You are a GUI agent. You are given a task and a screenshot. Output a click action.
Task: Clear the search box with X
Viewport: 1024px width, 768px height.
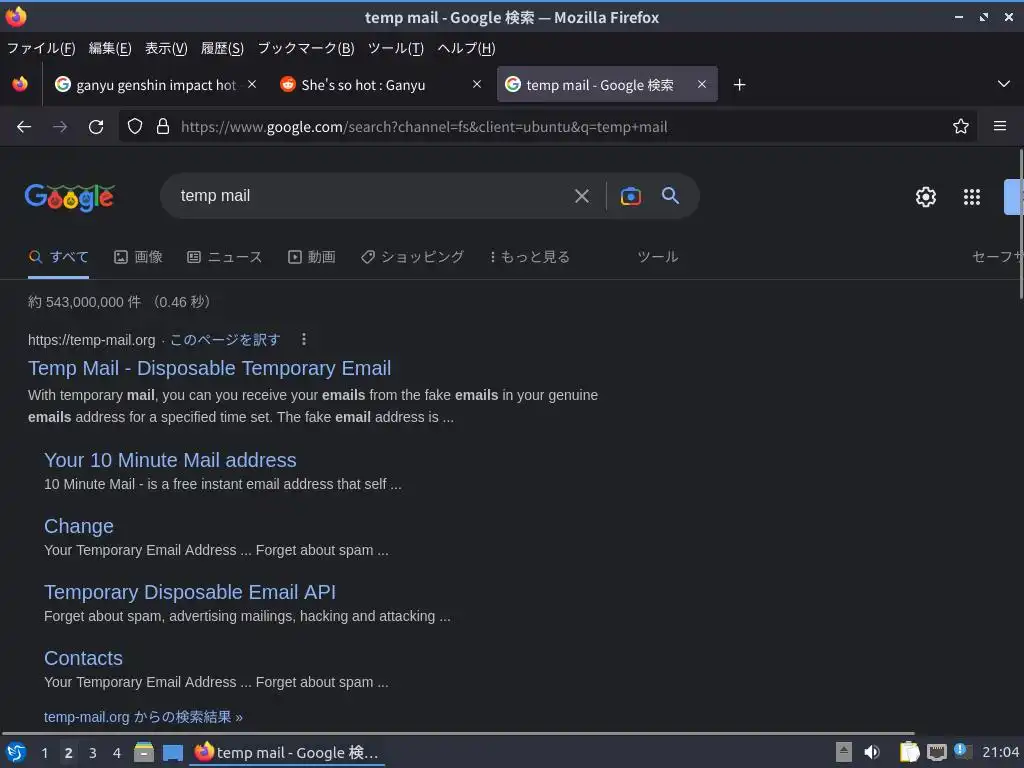(582, 196)
